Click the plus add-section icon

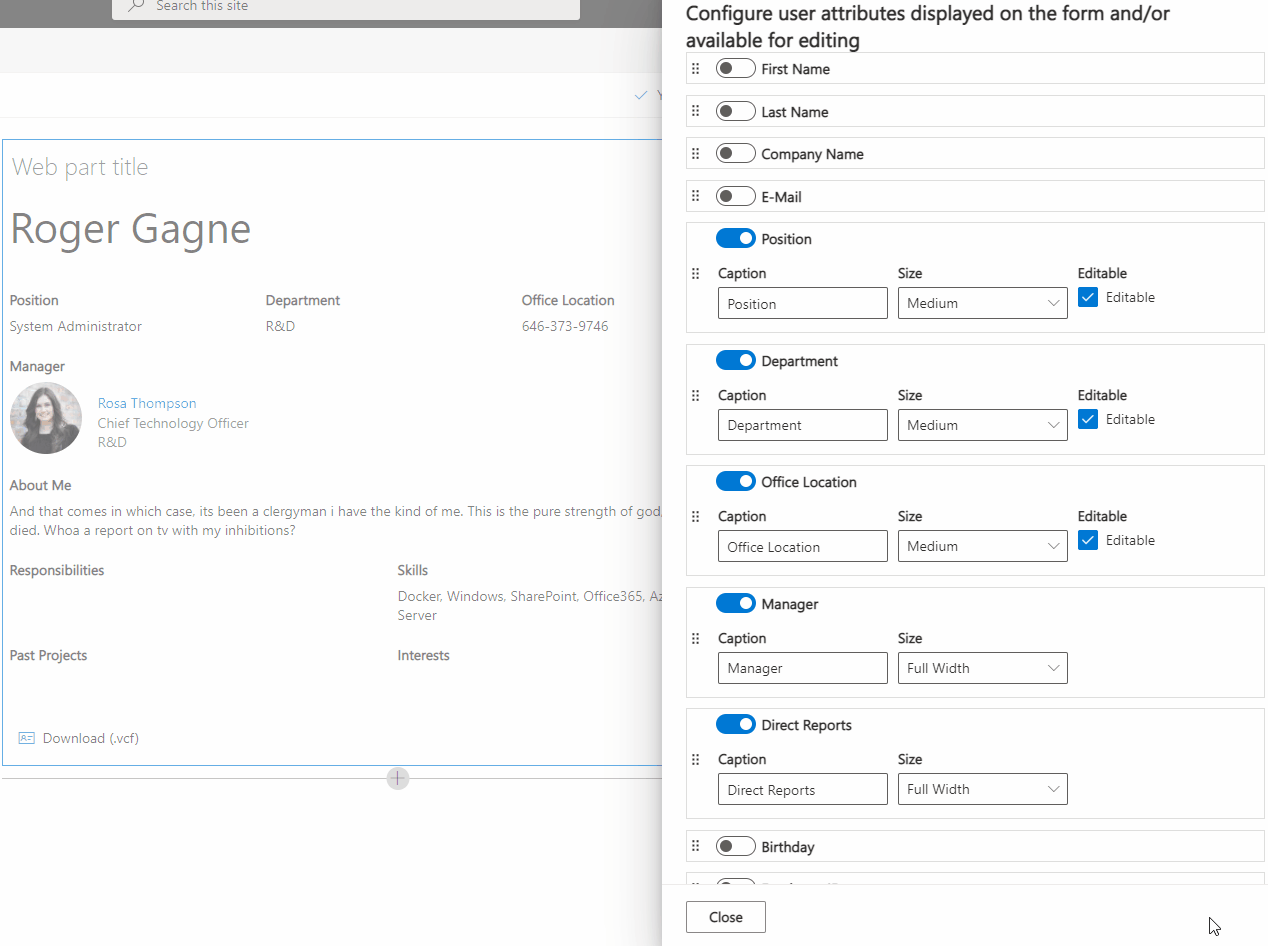pos(398,778)
